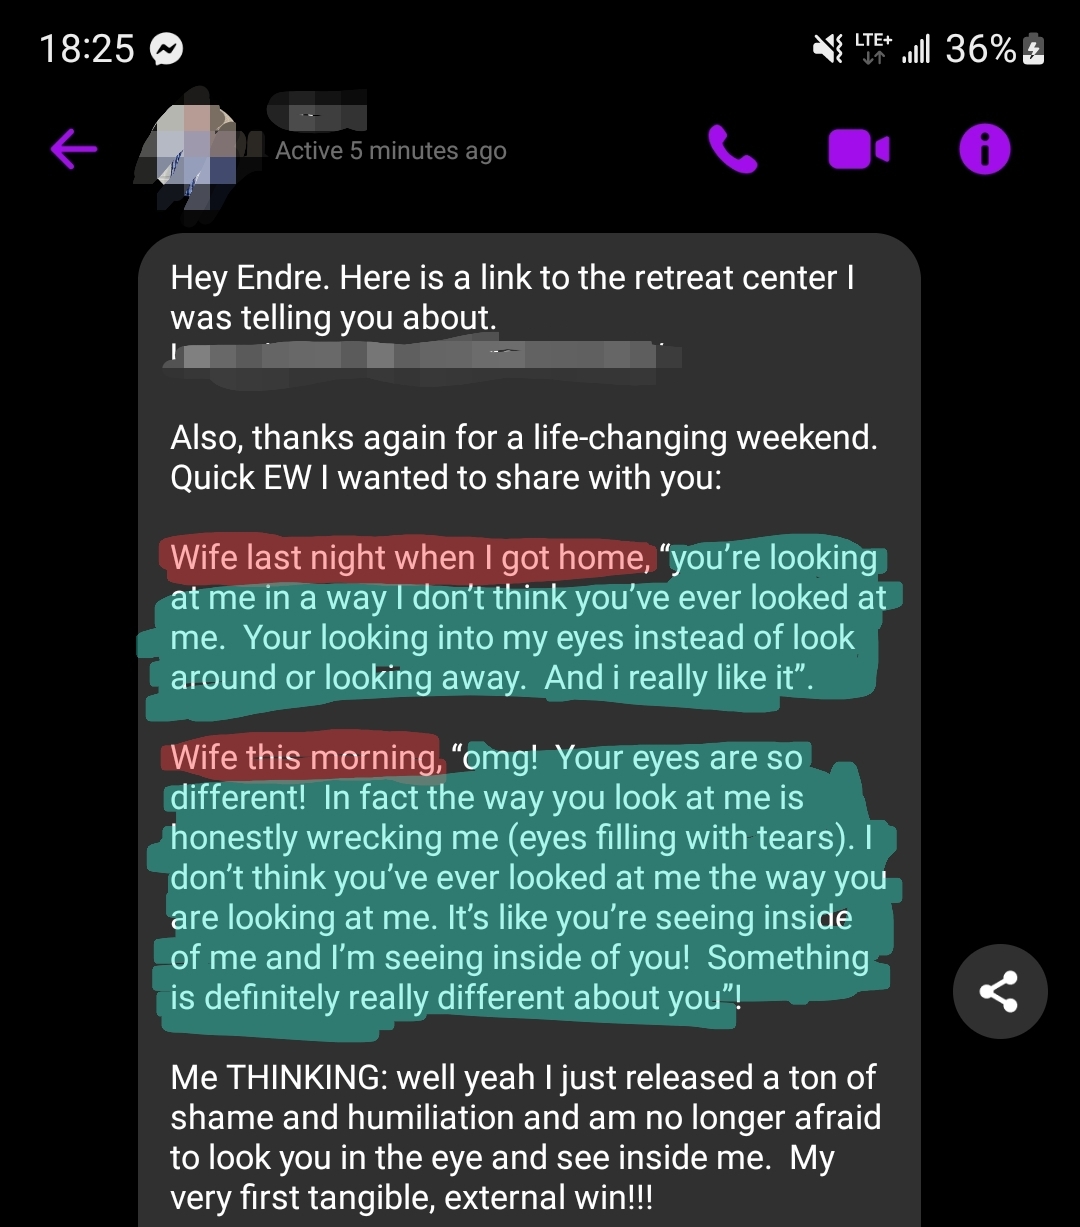Open conversation info with the i icon
Viewport: 1080px width, 1227px height.
coord(985,150)
